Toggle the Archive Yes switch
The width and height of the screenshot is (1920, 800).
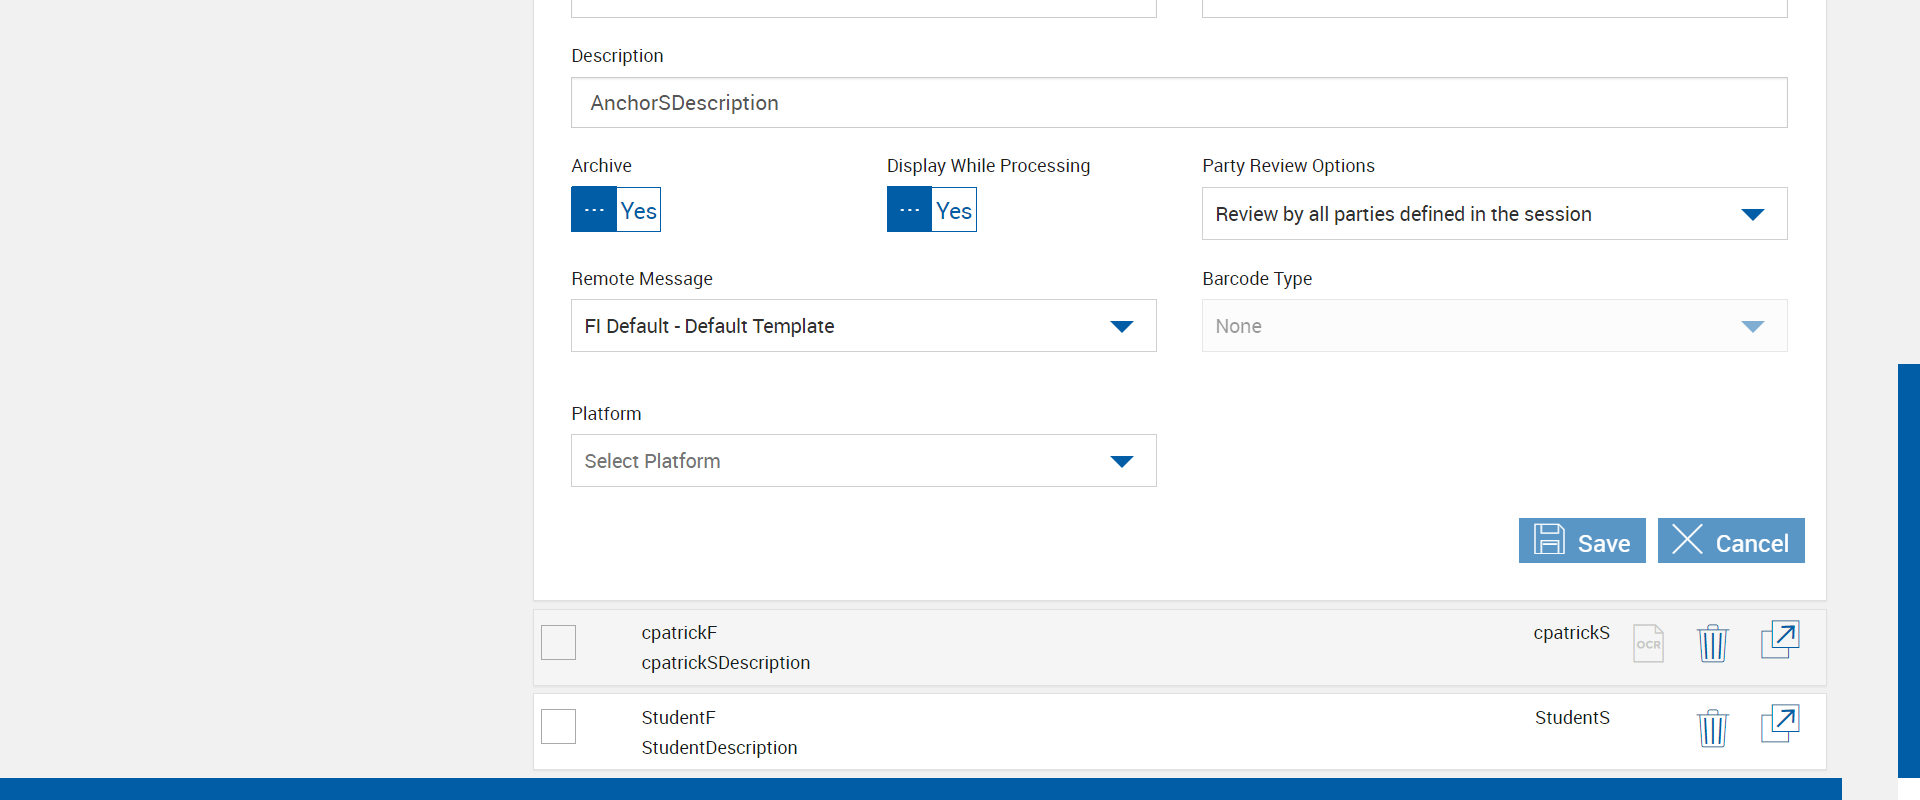coord(616,210)
